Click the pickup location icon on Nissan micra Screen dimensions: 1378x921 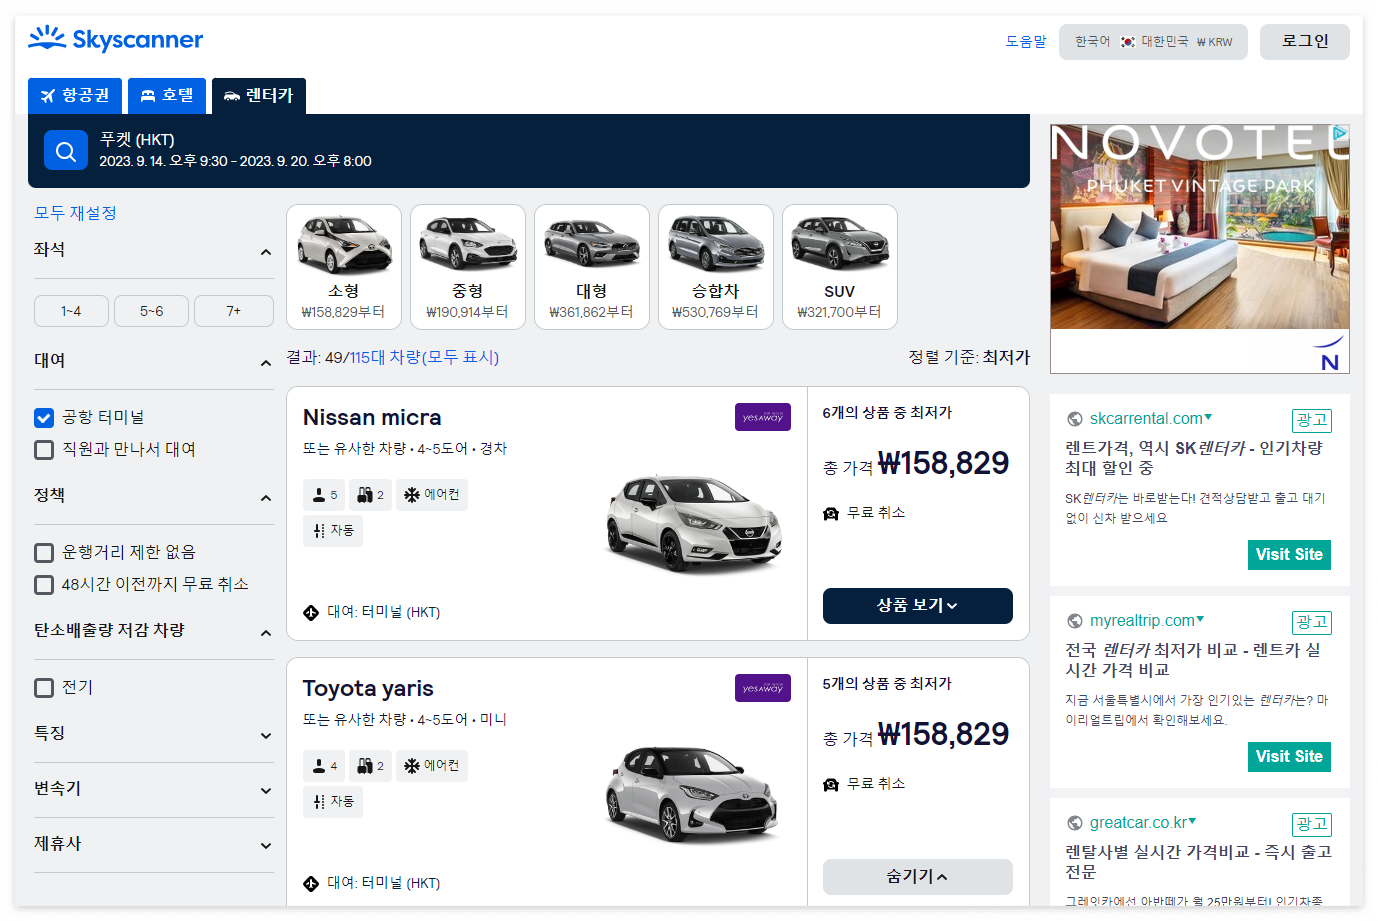tap(311, 612)
